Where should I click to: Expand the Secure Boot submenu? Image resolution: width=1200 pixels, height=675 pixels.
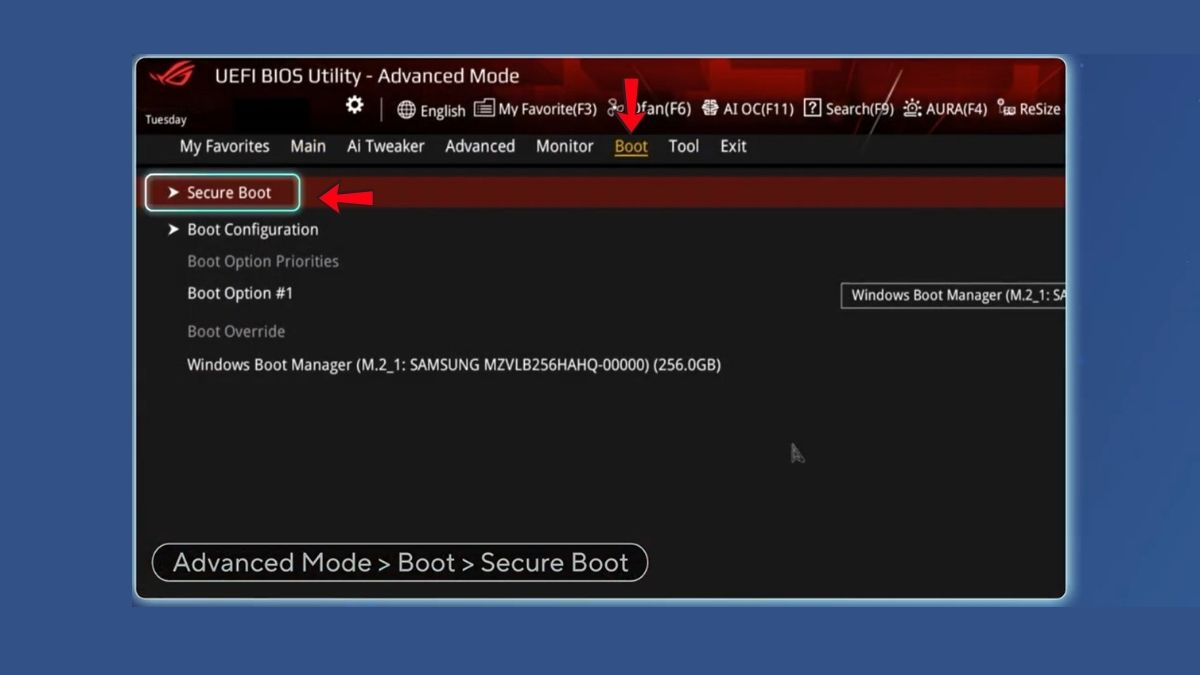(x=223, y=193)
